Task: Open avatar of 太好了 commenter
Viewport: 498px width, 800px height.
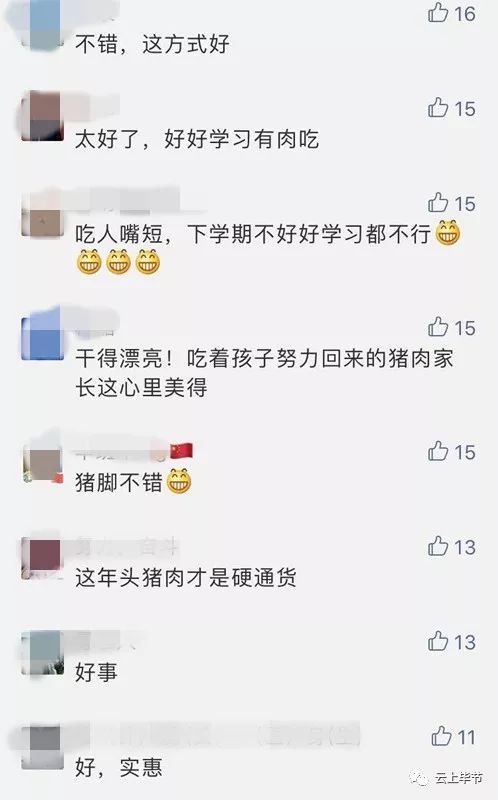Action: pos(43,117)
